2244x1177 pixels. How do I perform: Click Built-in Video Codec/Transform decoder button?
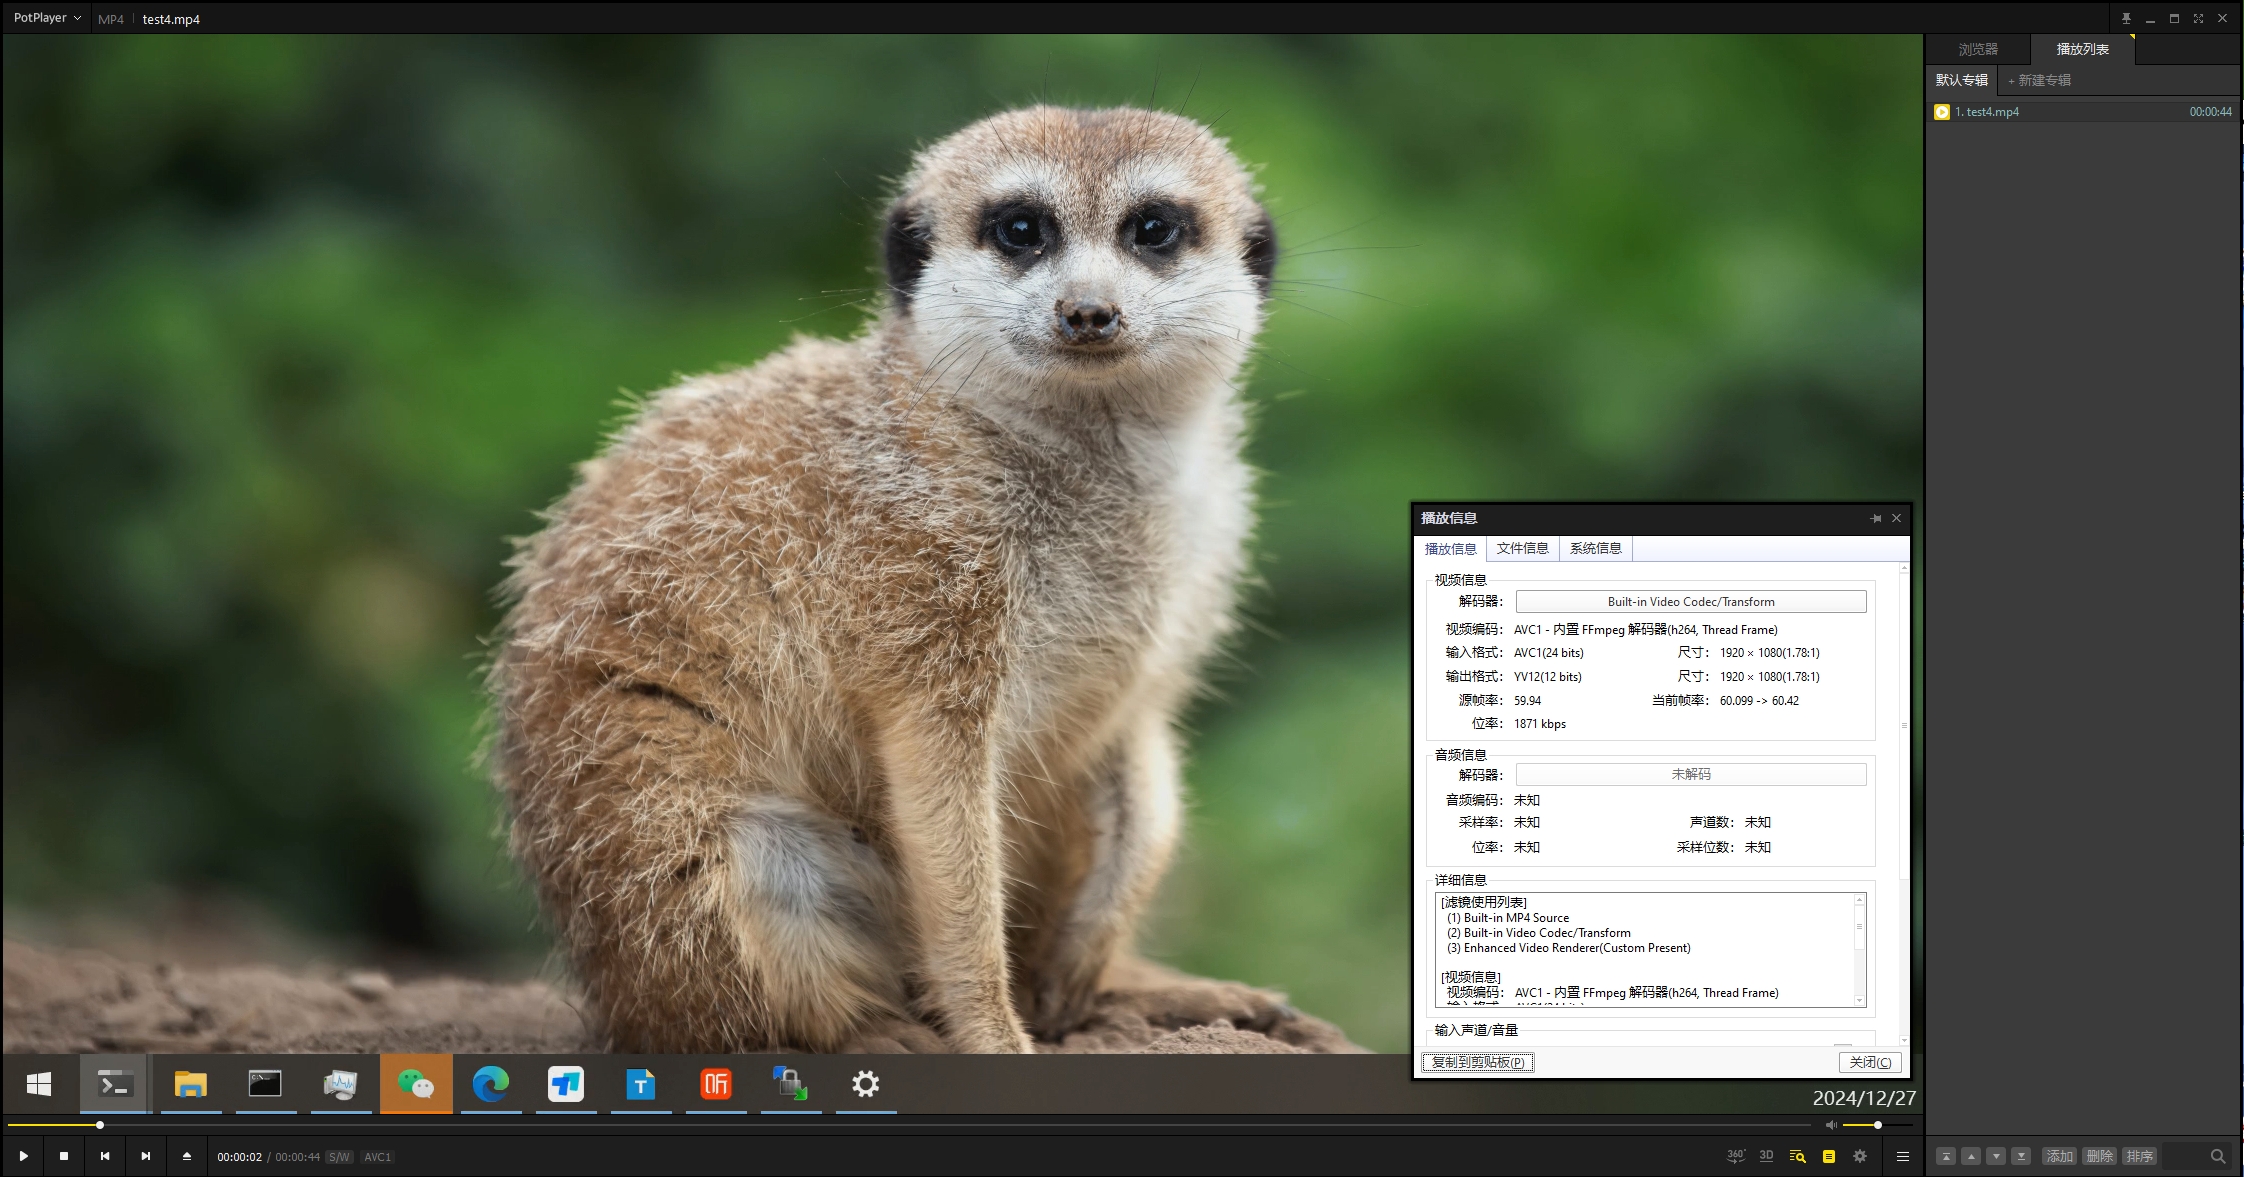pyautogui.click(x=1691, y=602)
